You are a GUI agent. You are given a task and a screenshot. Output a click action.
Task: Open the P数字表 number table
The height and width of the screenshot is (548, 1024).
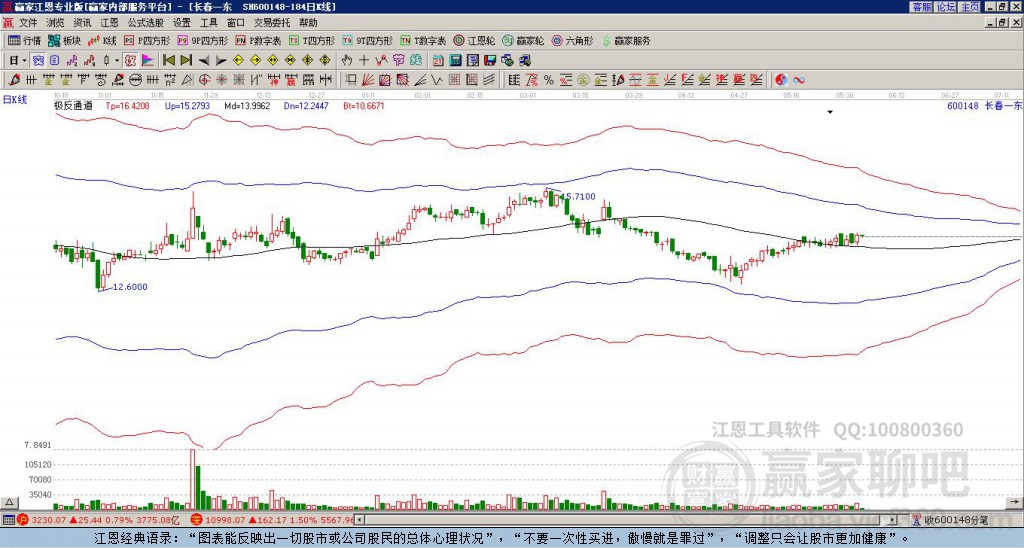click(x=258, y=40)
